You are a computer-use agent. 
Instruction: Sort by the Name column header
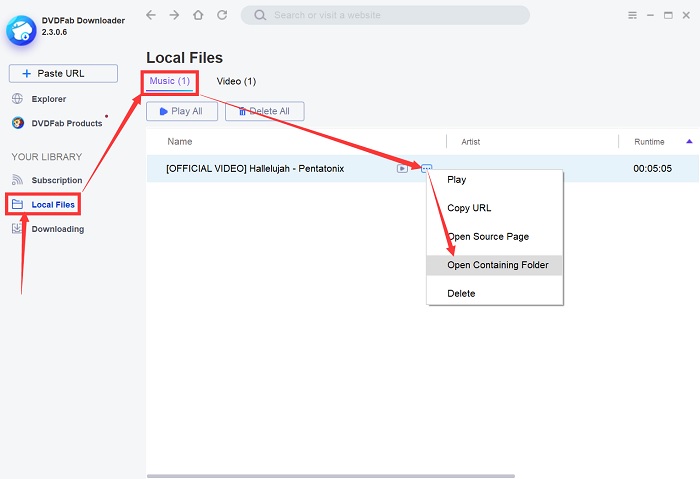coord(180,142)
